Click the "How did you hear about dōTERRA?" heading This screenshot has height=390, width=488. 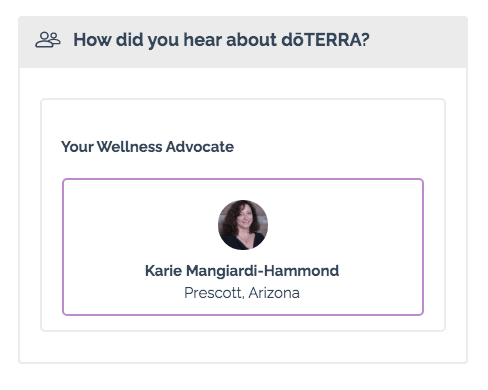pos(221,40)
